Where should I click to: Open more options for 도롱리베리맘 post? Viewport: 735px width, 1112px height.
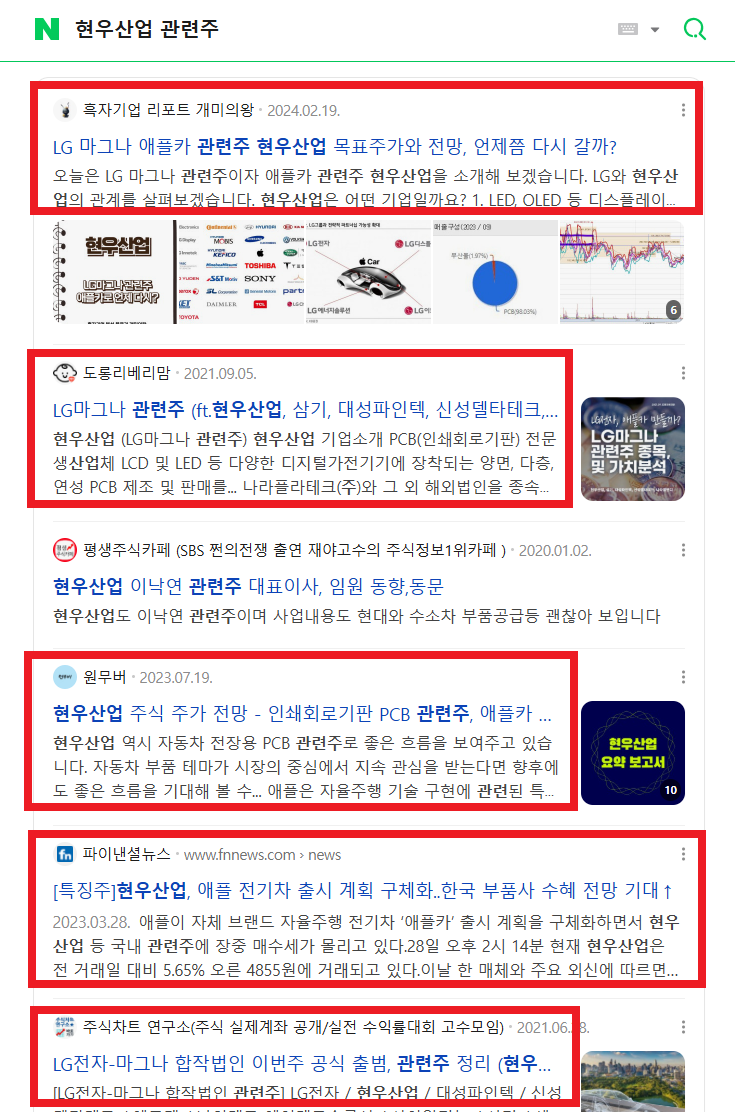tap(683, 373)
